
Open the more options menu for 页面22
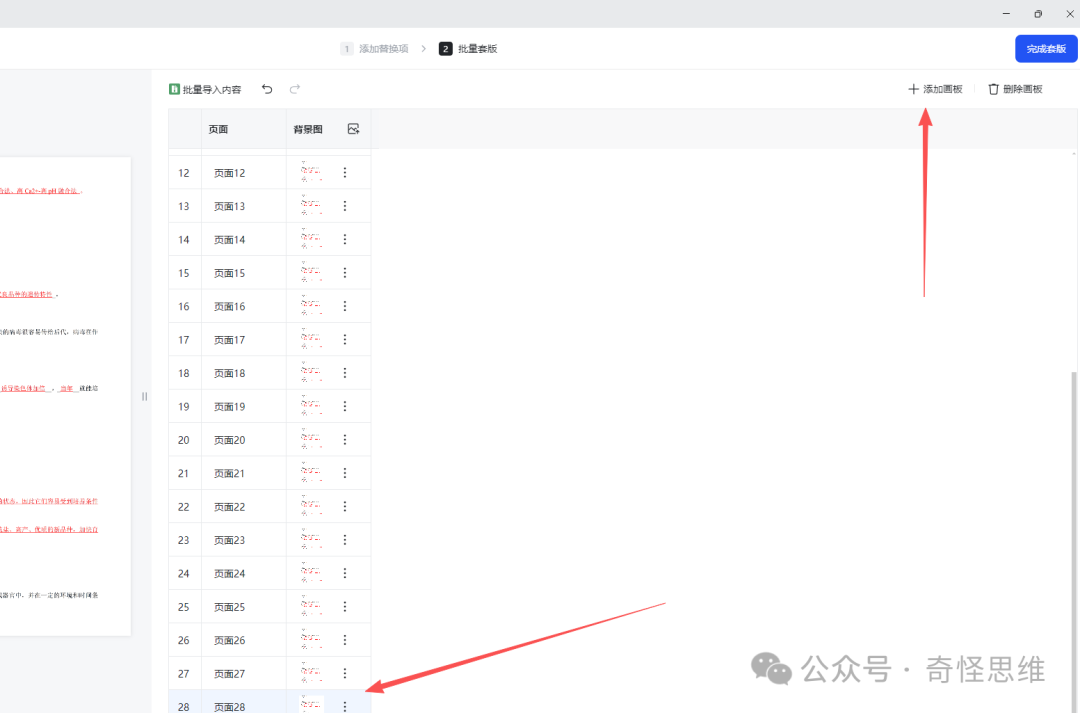(x=345, y=507)
